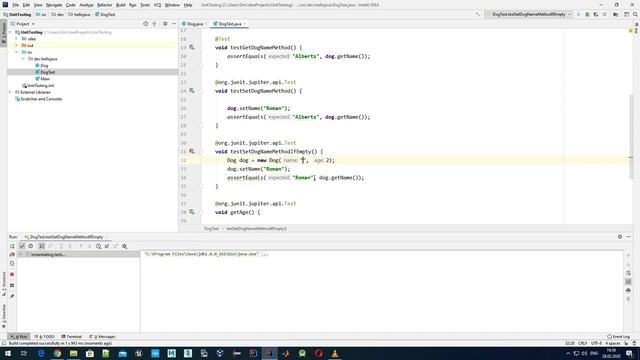
Task: Collapse the UnitTesting root node
Action: (11, 32)
